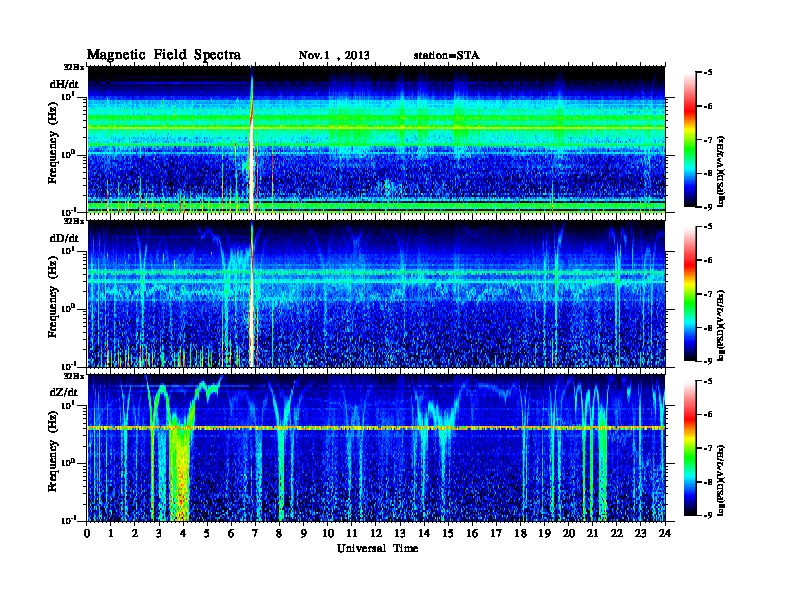Image resolution: width=792 pixels, height=612 pixels.
Task: Click the dZ/dt panel color scale bar
Action: pyautogui.click(x=690, y=448)
